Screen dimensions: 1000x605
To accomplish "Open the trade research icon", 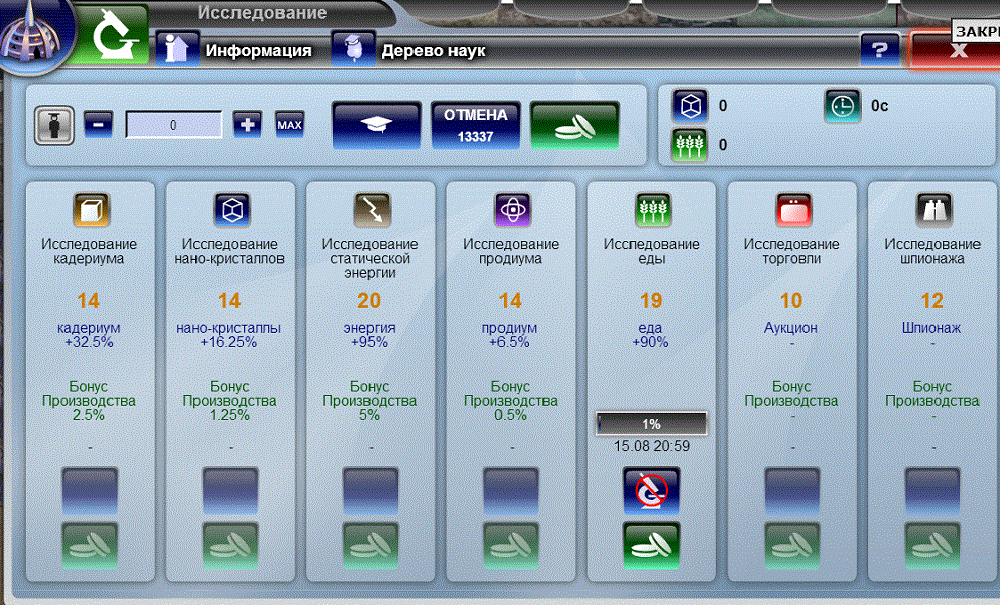I will point(793,210).
